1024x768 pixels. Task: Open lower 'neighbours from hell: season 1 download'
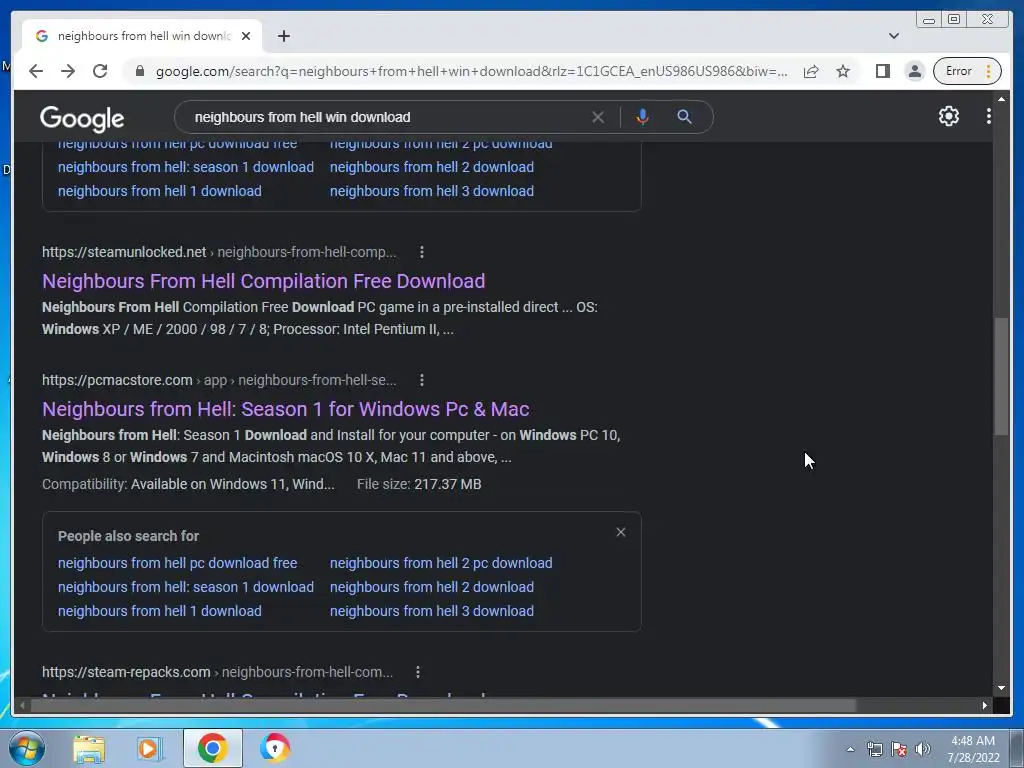coord(186,587)
